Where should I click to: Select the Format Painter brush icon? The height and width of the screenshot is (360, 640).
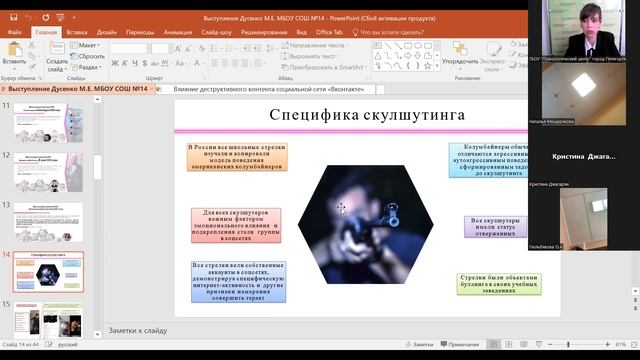tap(32, 66)
